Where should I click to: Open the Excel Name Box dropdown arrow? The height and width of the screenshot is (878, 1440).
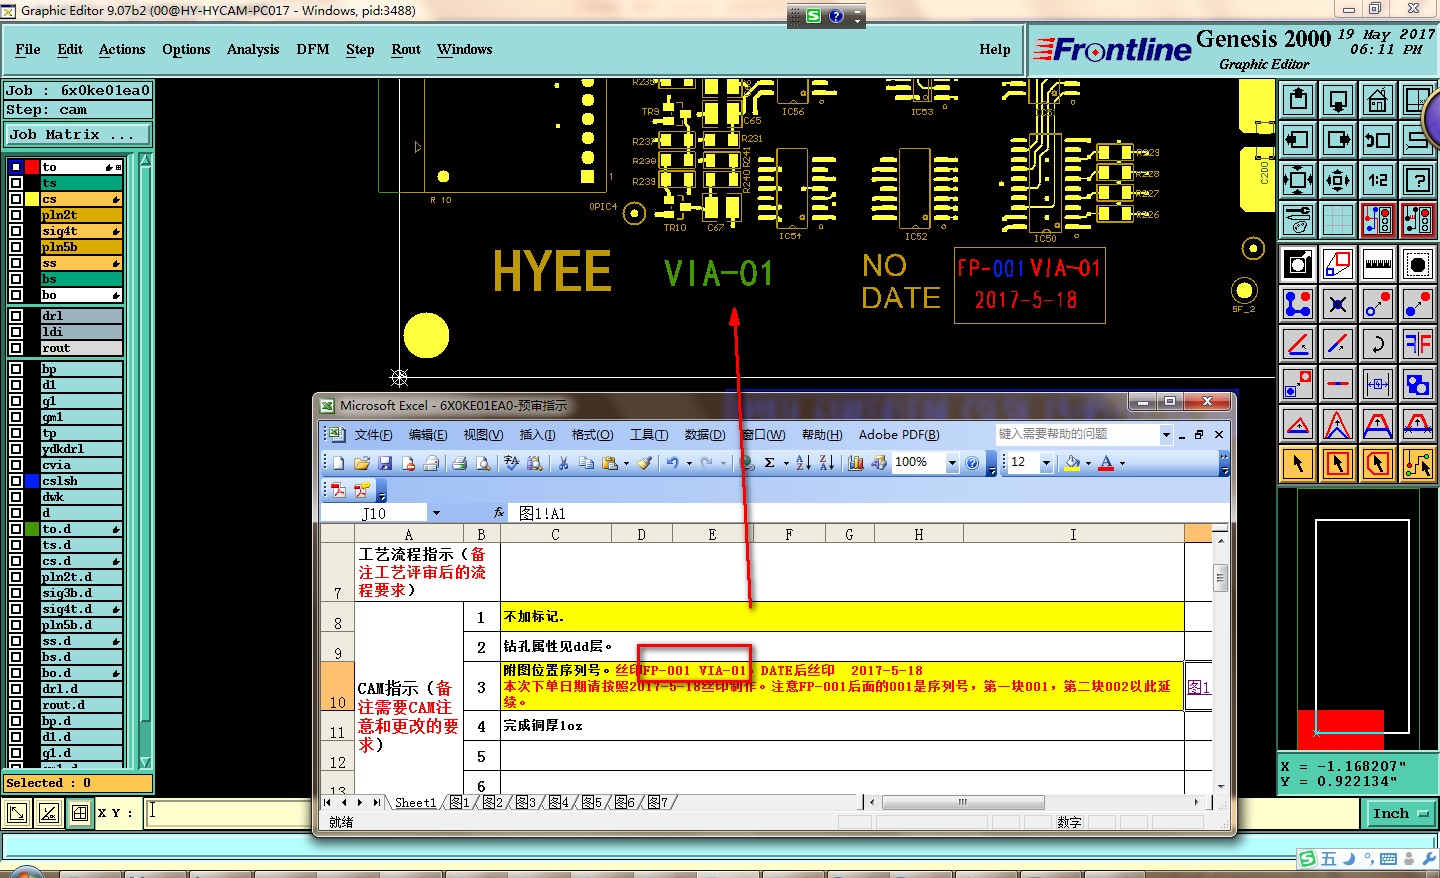point(436,513)
